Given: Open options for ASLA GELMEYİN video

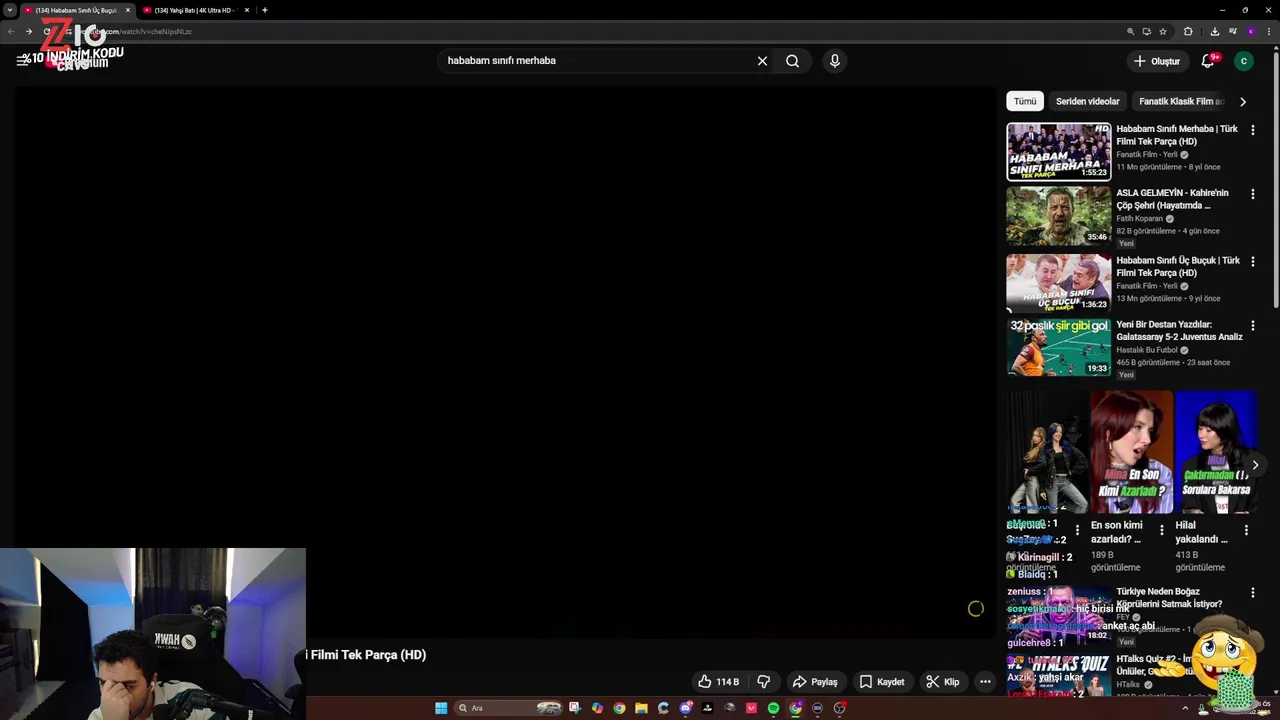Looking at the screenshot, I should tap(1253, 194).
